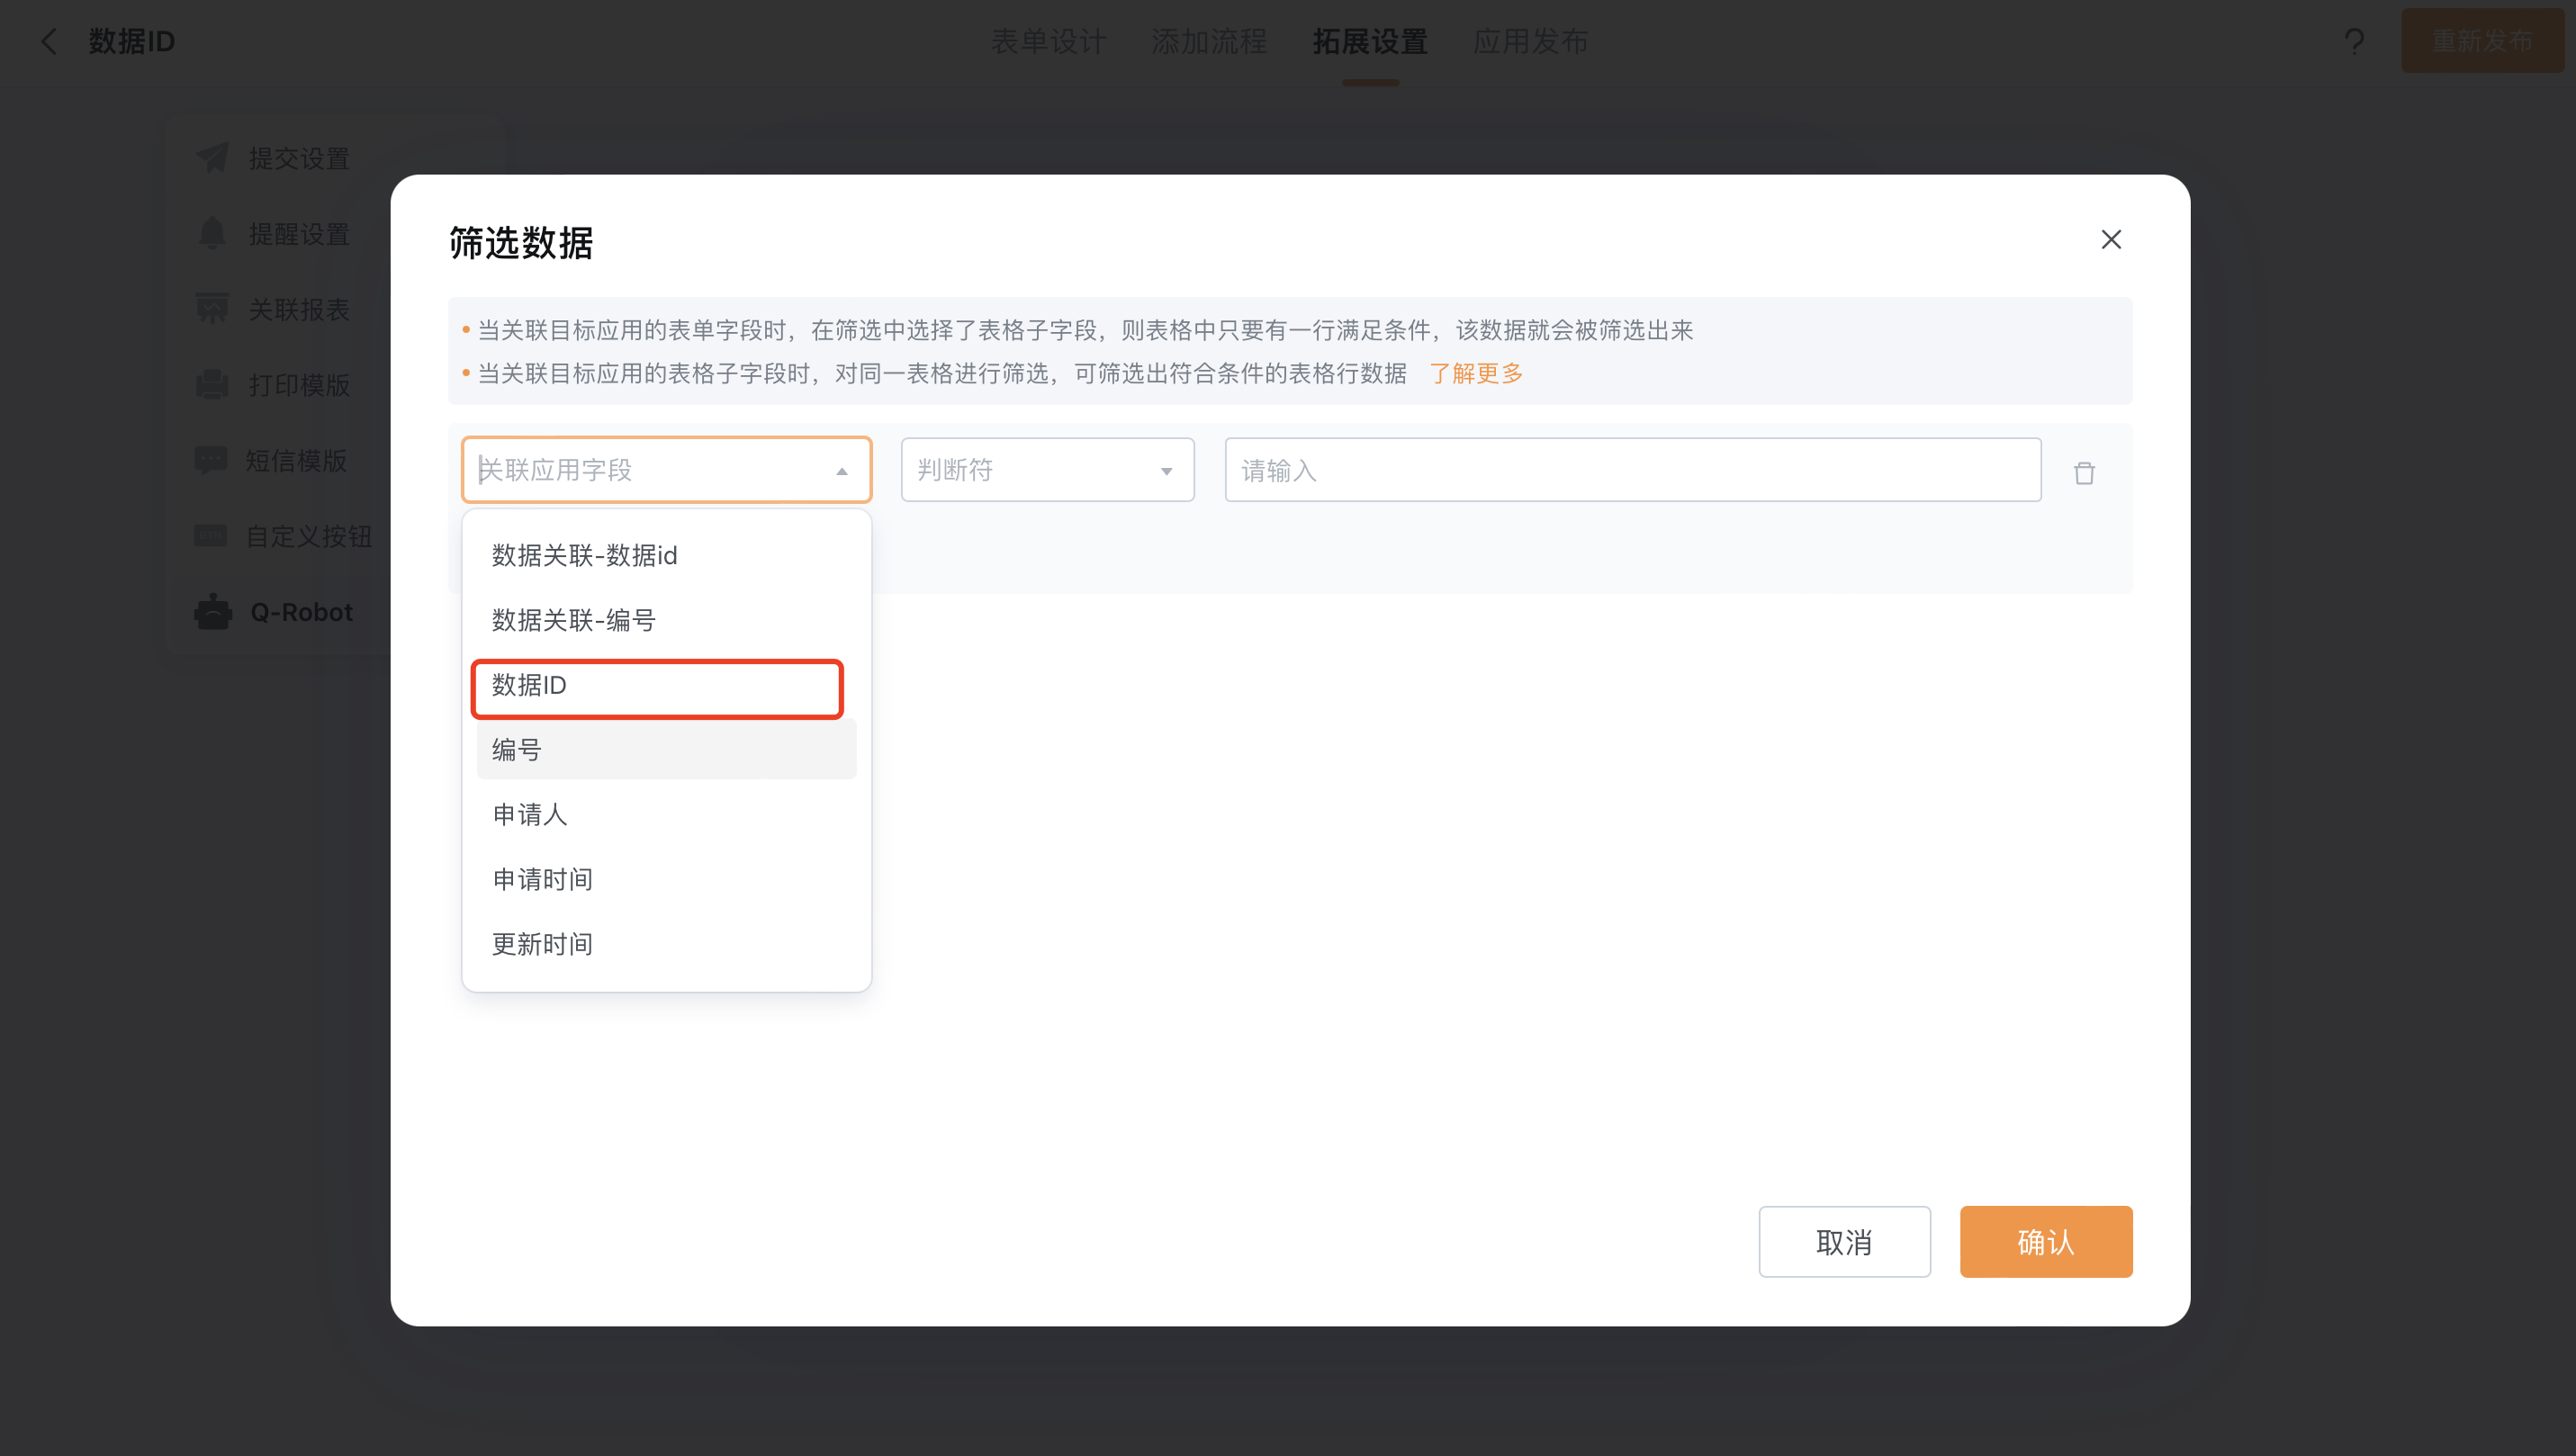Click the 自定义按钮 button icon
The height and width of the screenshot is (1456, 2576).
tap(211, 536)
